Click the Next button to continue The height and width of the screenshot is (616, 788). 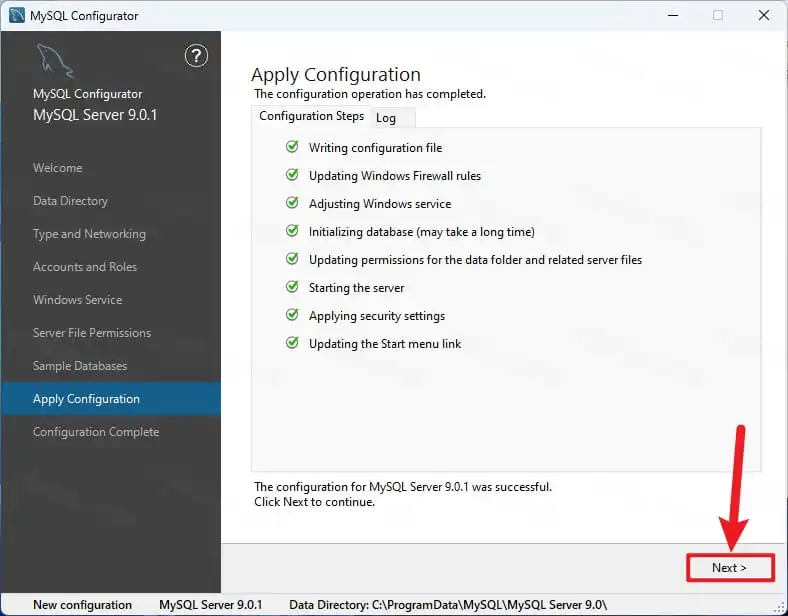tap(730, 568)
